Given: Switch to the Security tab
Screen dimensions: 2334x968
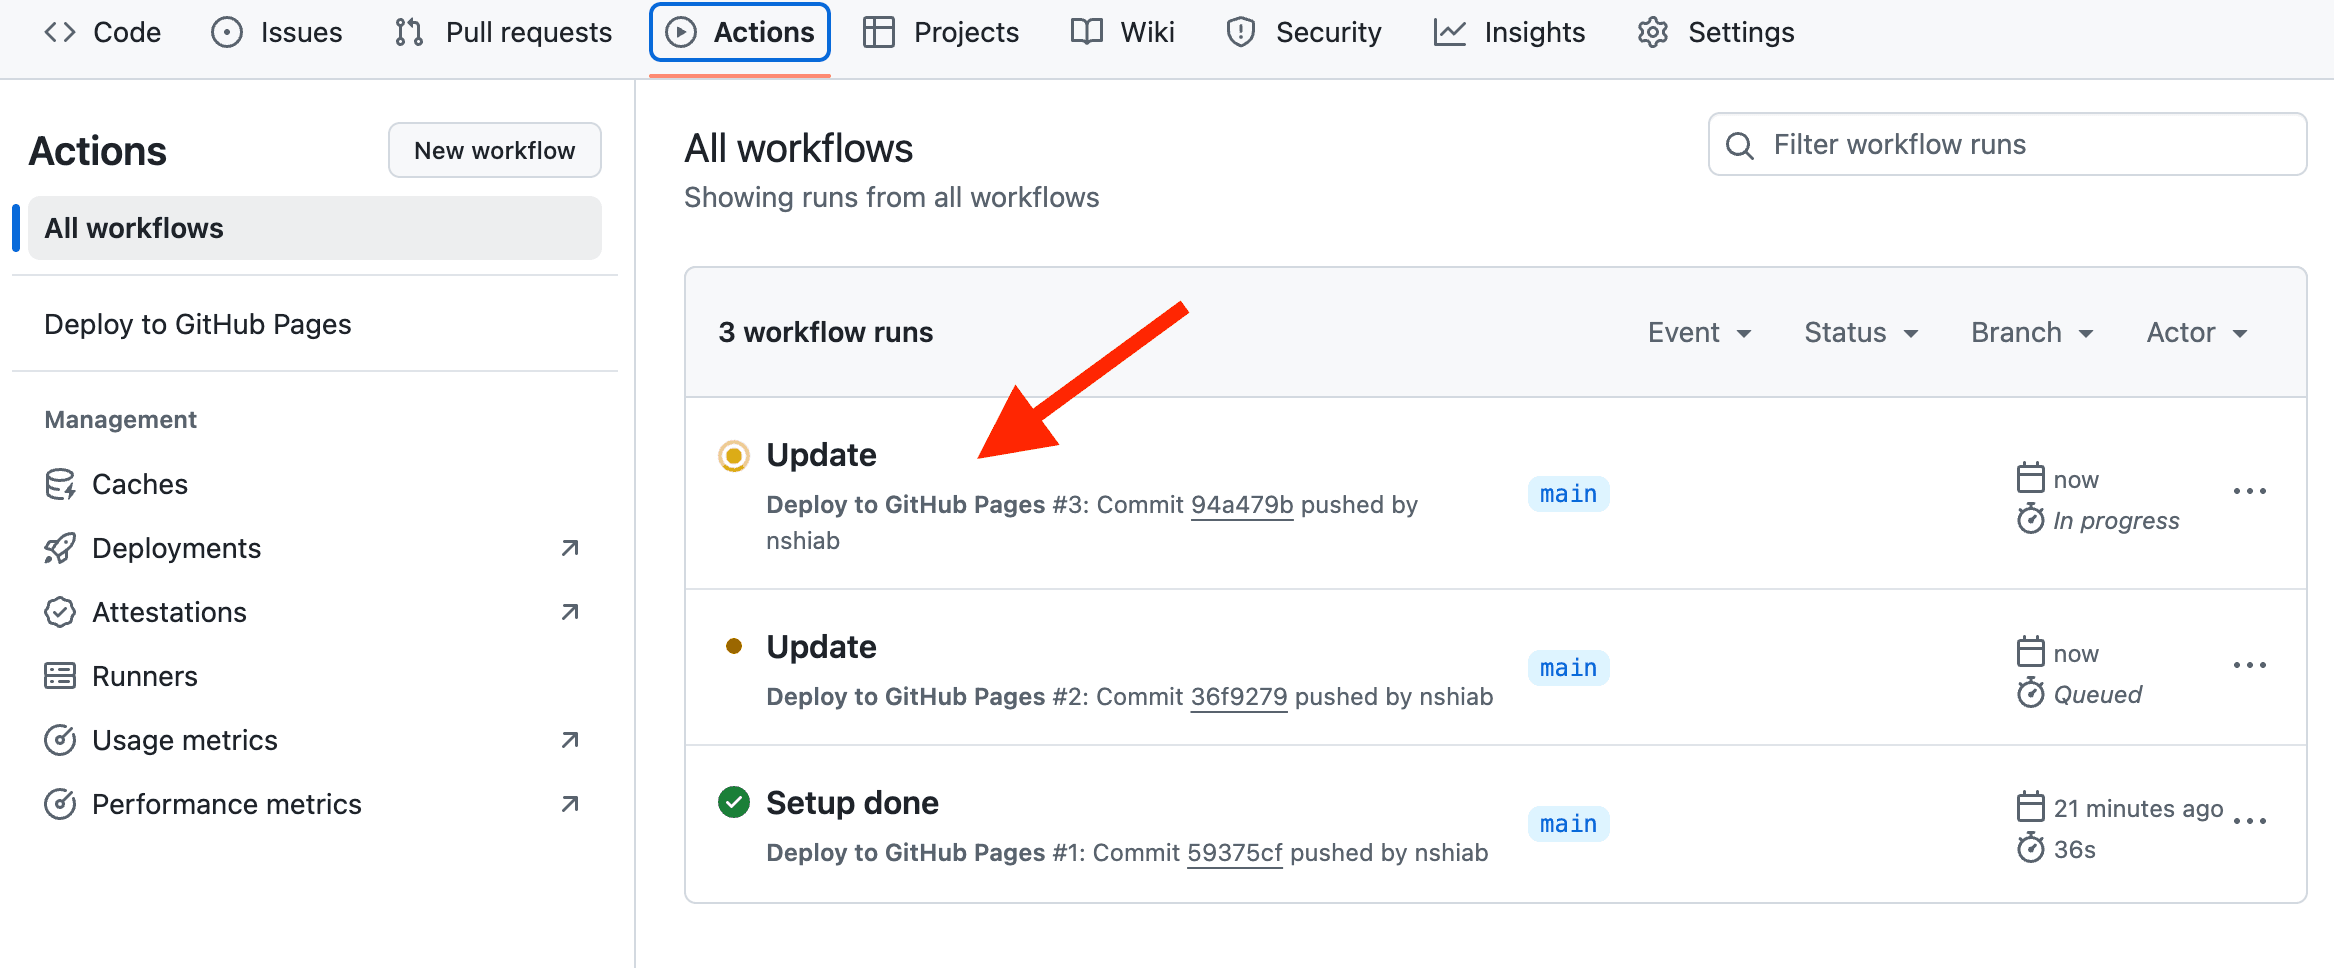Looking at the screenshot, I should 1304,32.
